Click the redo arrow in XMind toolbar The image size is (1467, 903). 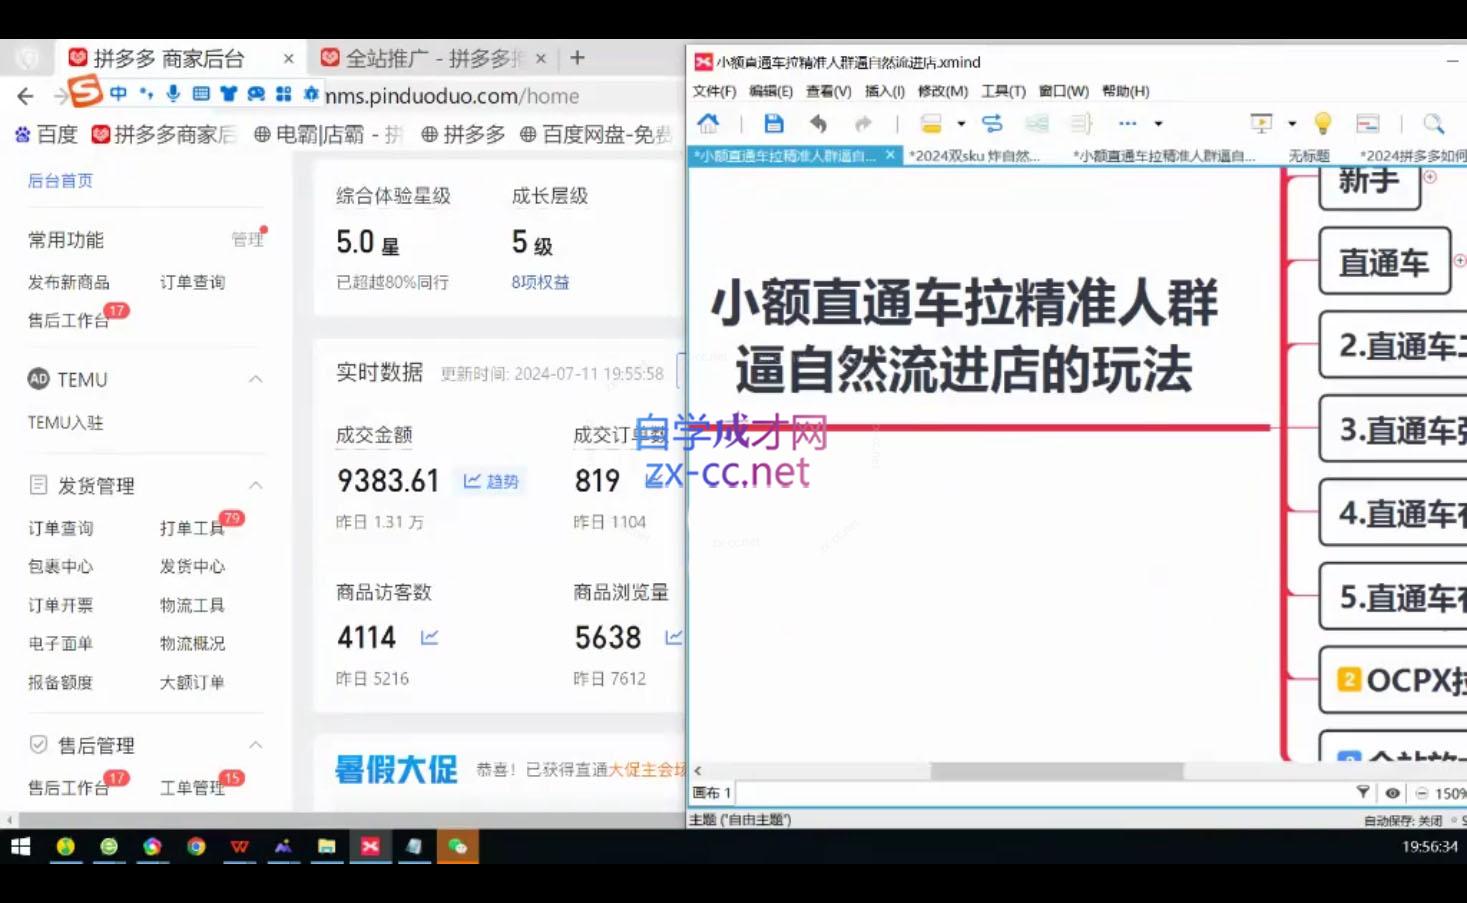tap(863, 123)
